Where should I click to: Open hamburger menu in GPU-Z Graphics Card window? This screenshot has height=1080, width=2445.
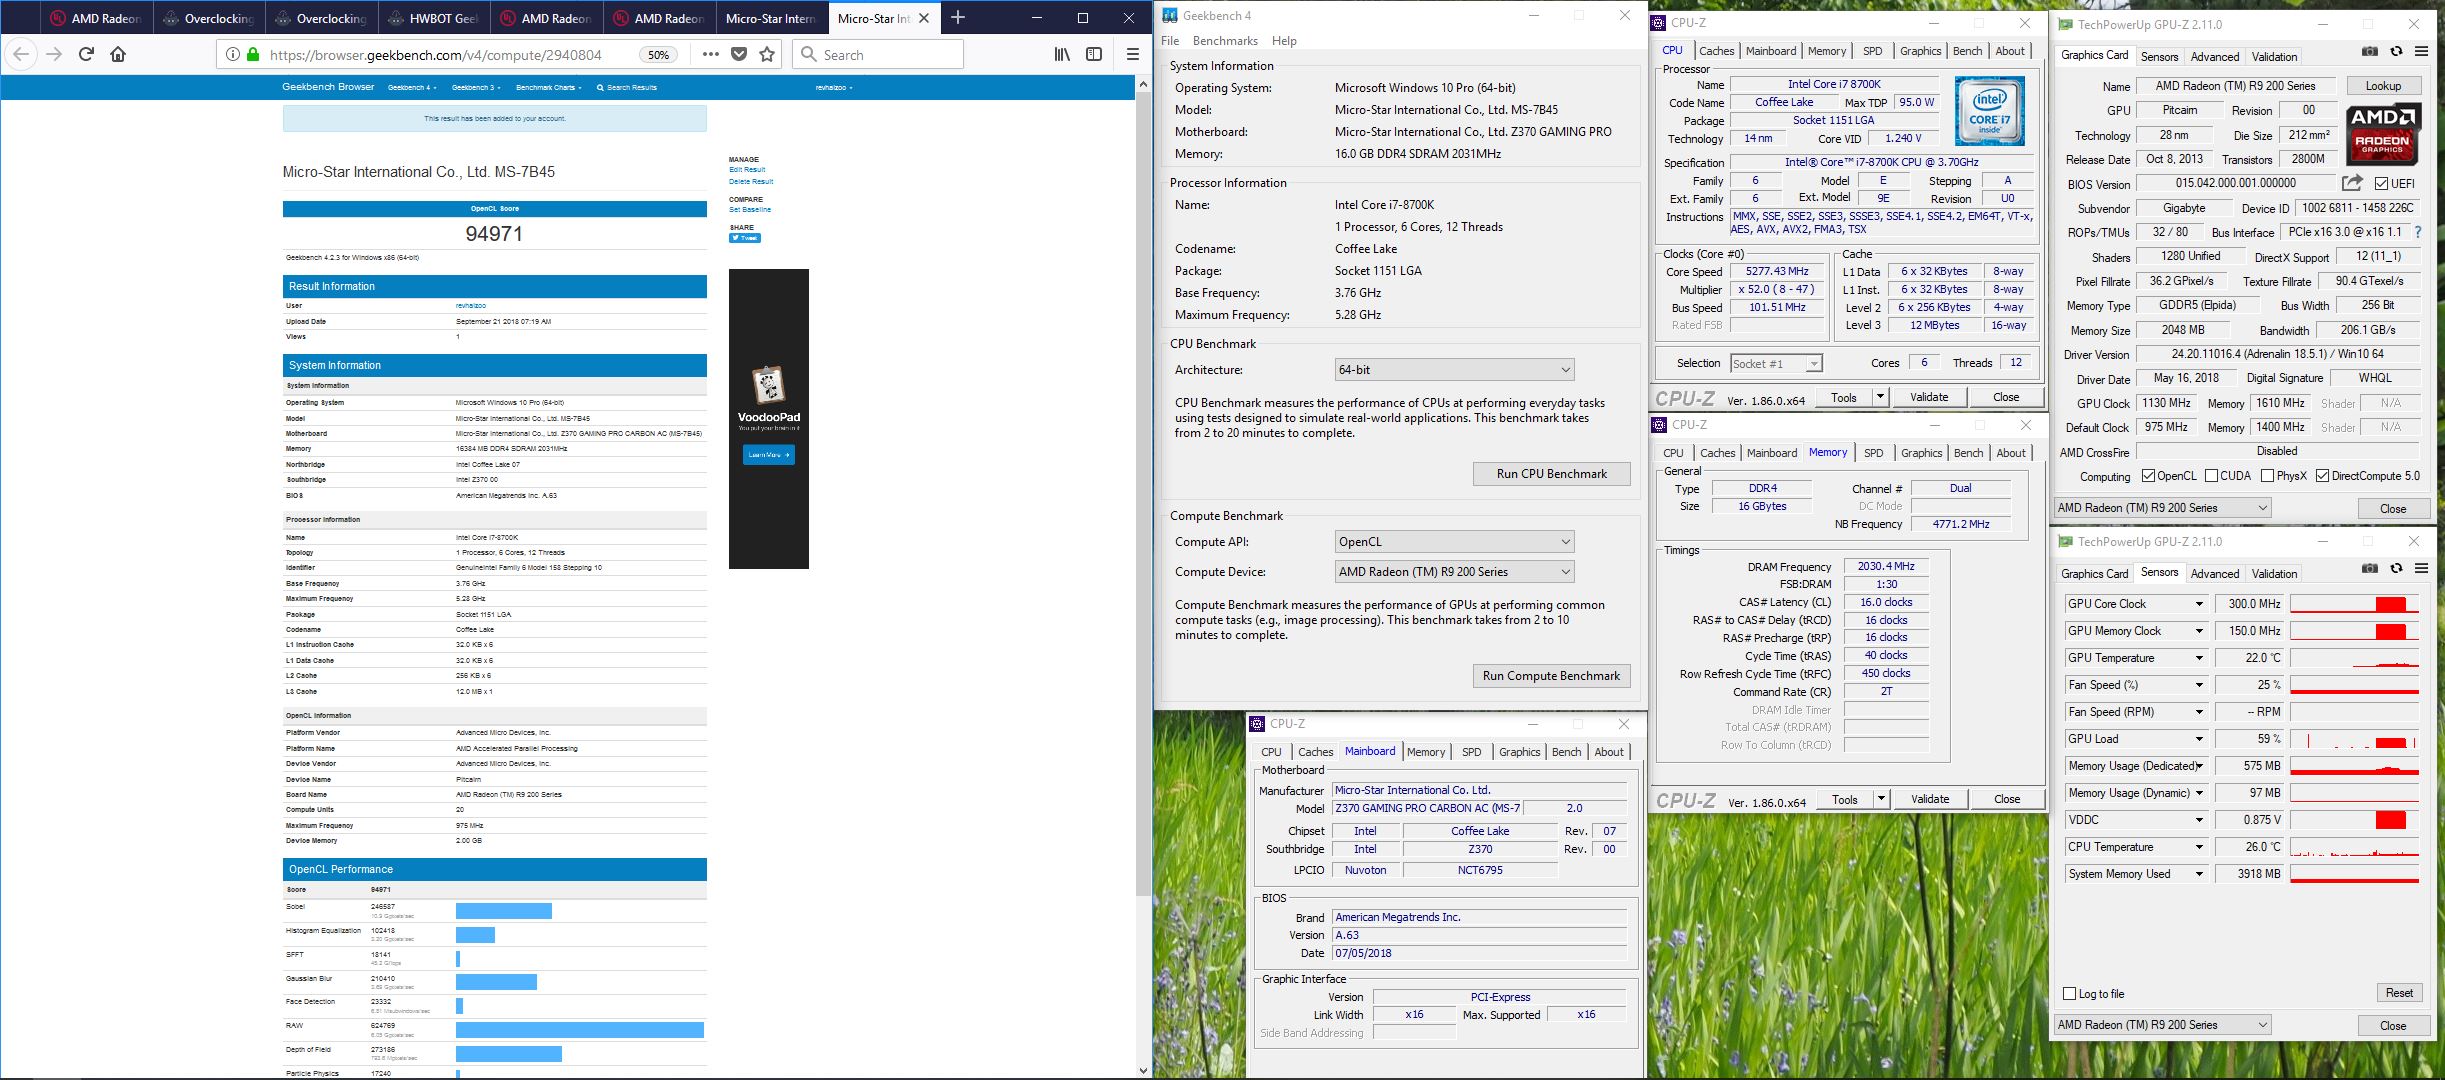pyautogui.click(x=2421, y=52)
